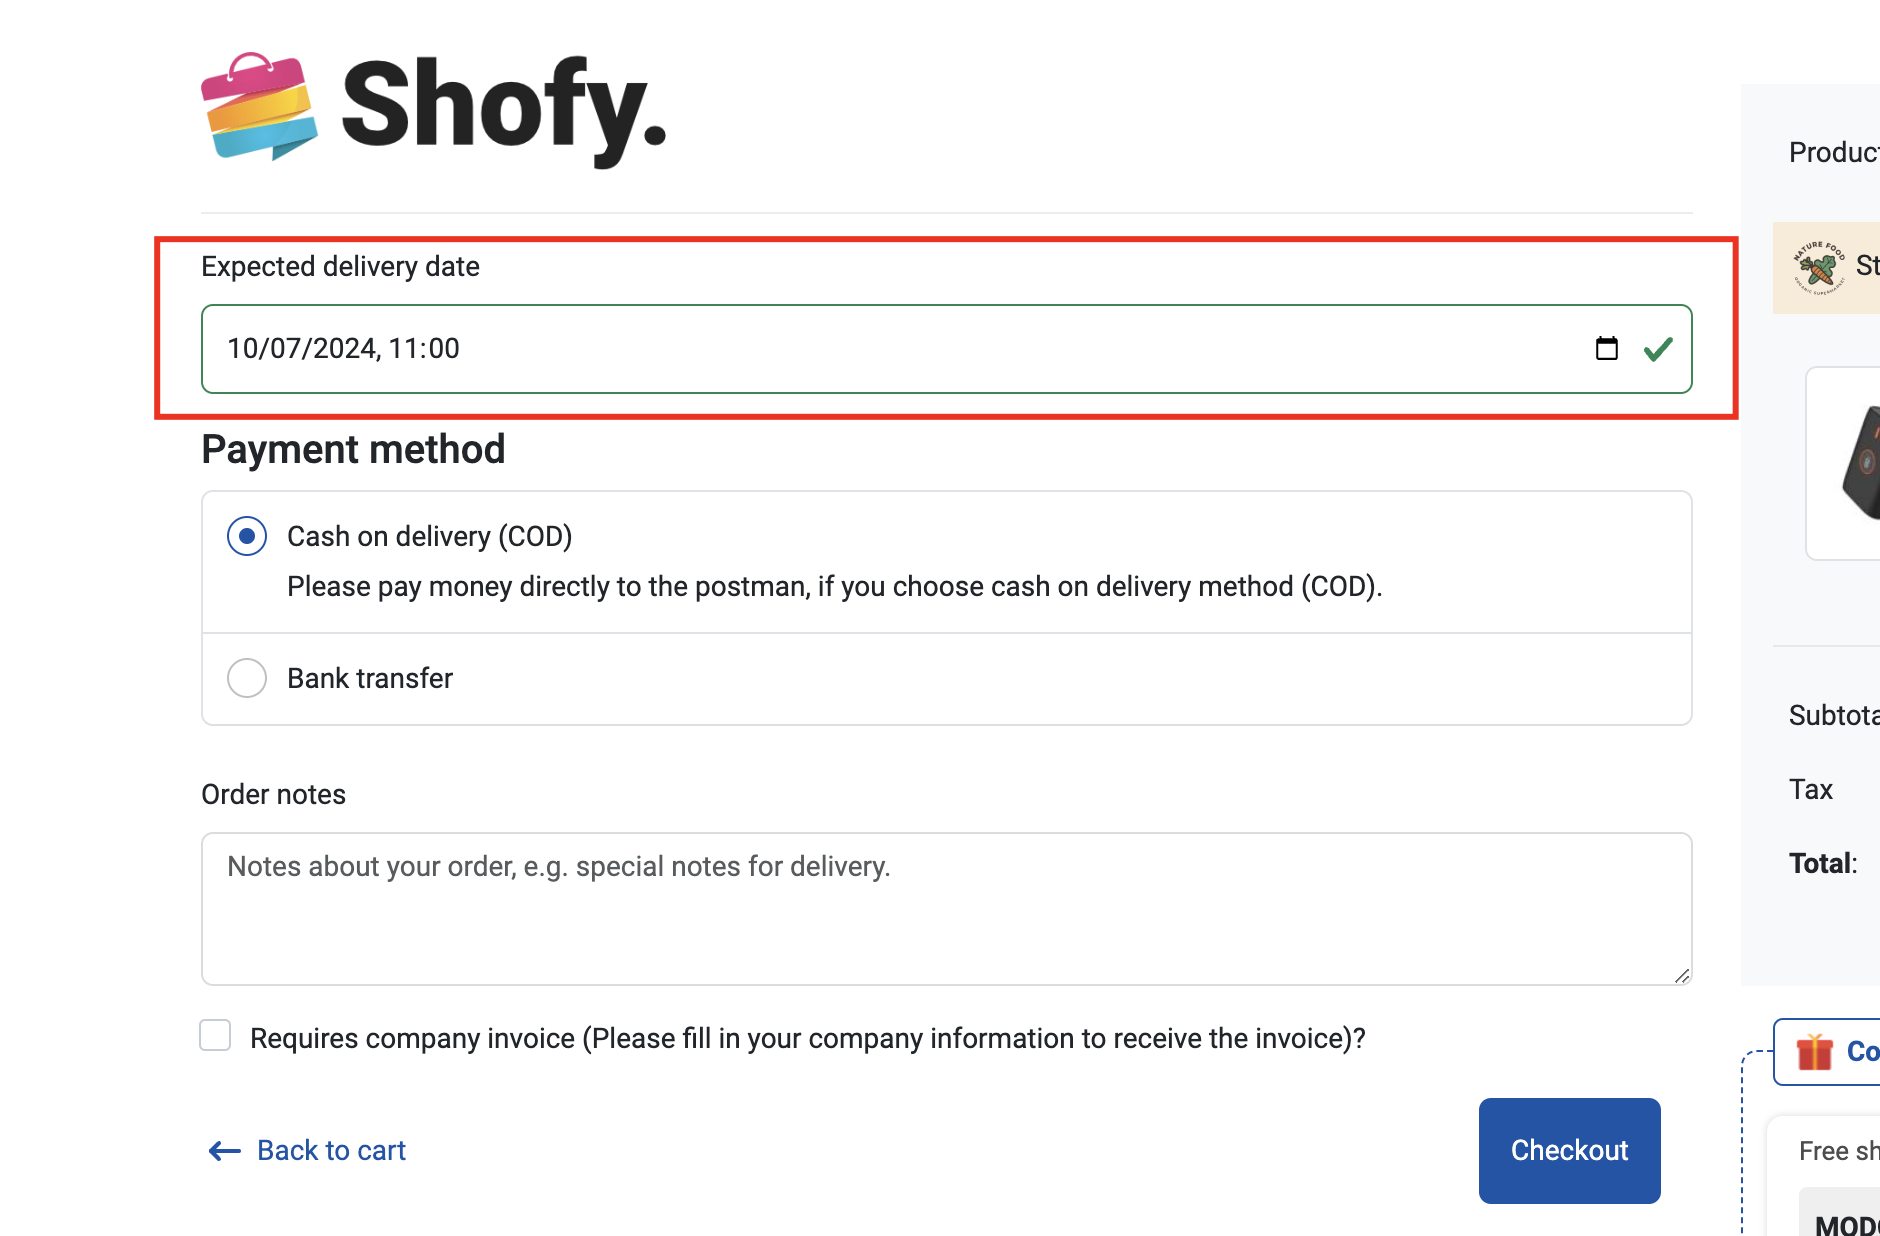Image resolution: width=1880 pixels, height=1236 pixels.
Task: Click into the Order notes text area
Action: [x=946, y=908]
